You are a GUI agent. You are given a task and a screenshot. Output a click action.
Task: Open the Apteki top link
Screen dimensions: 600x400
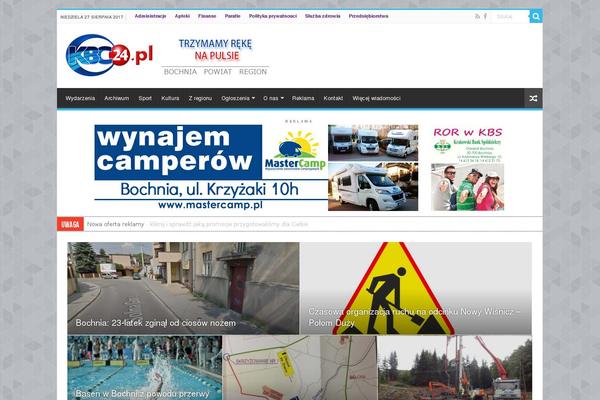pos(182,16)
